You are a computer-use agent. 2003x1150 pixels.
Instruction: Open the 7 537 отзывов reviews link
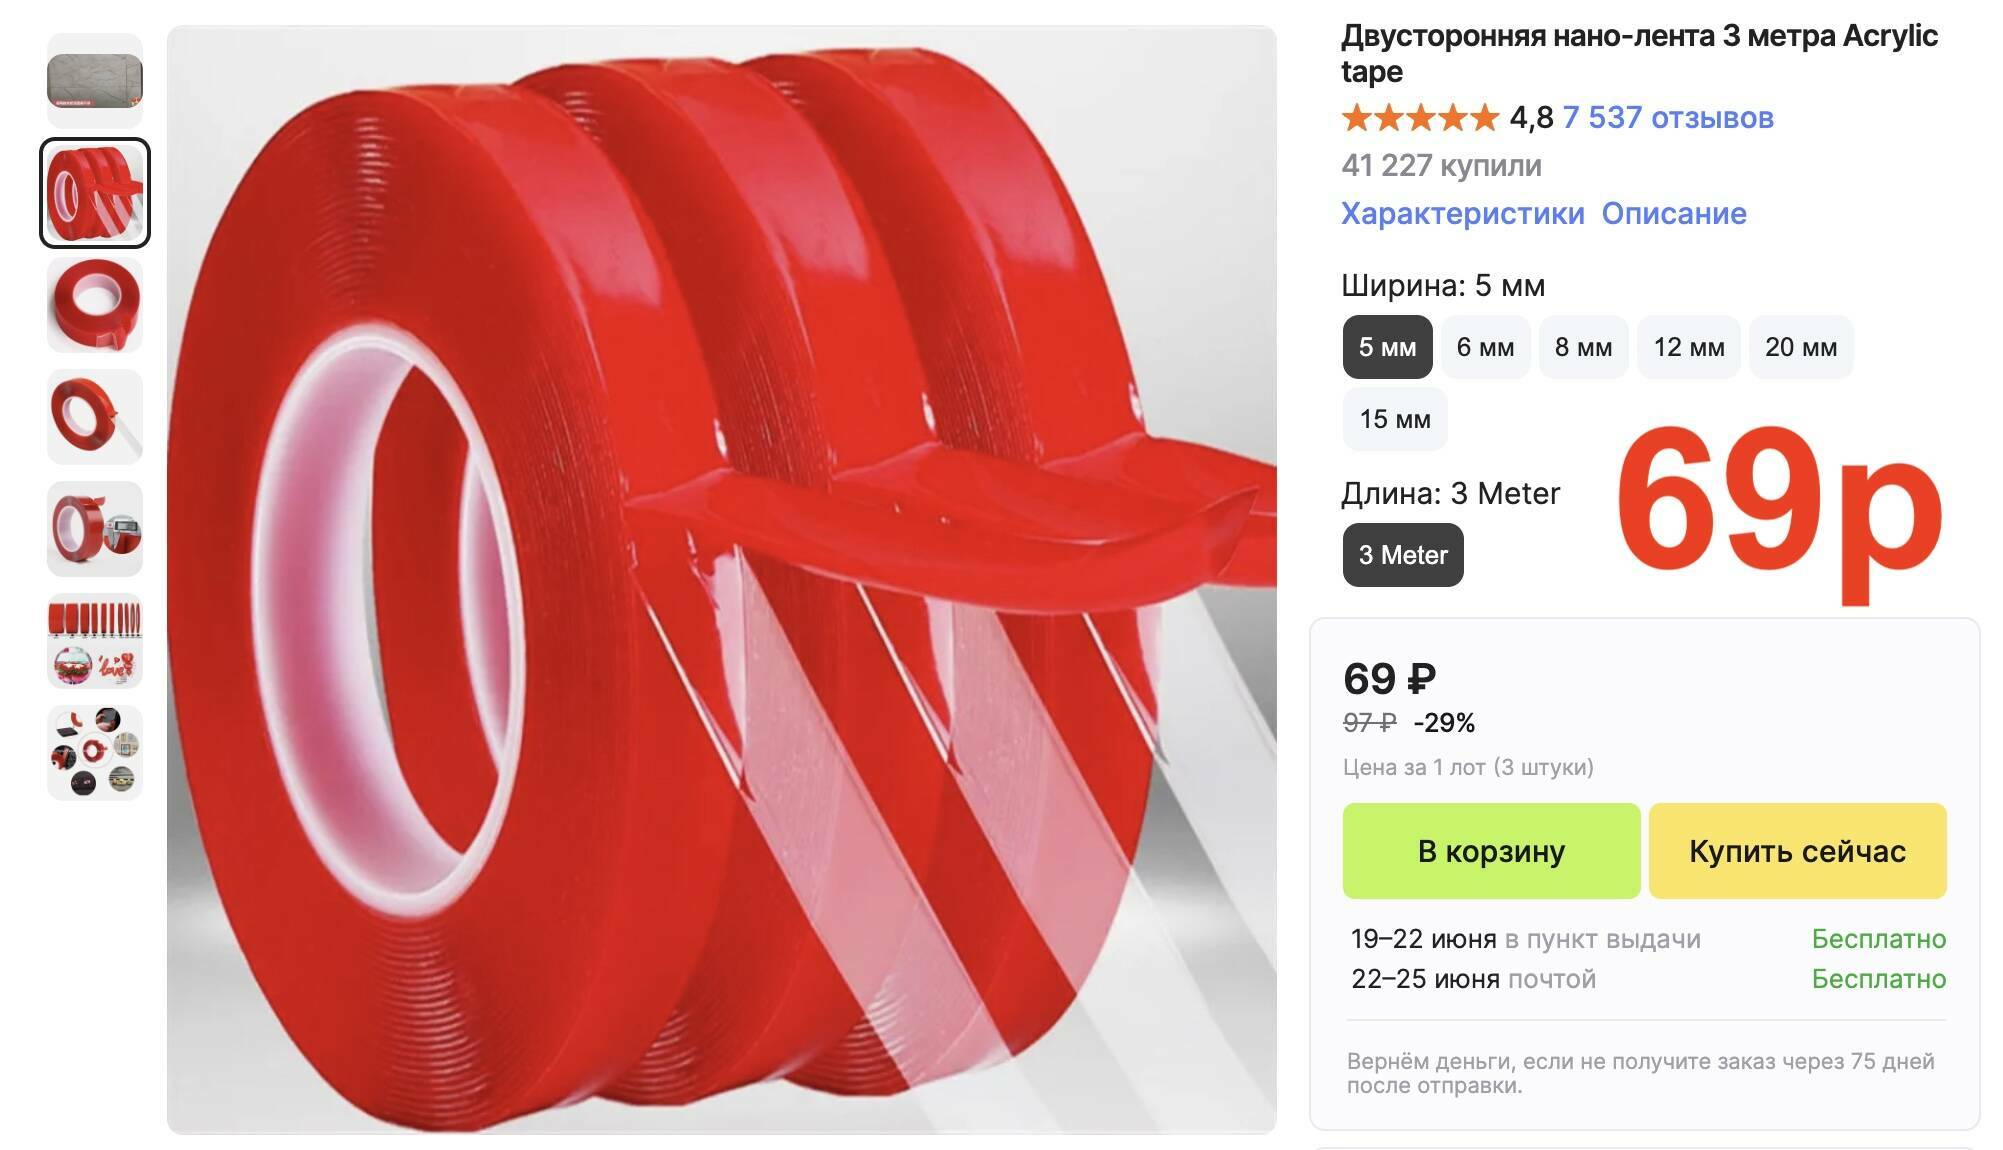coord(1667,117)
